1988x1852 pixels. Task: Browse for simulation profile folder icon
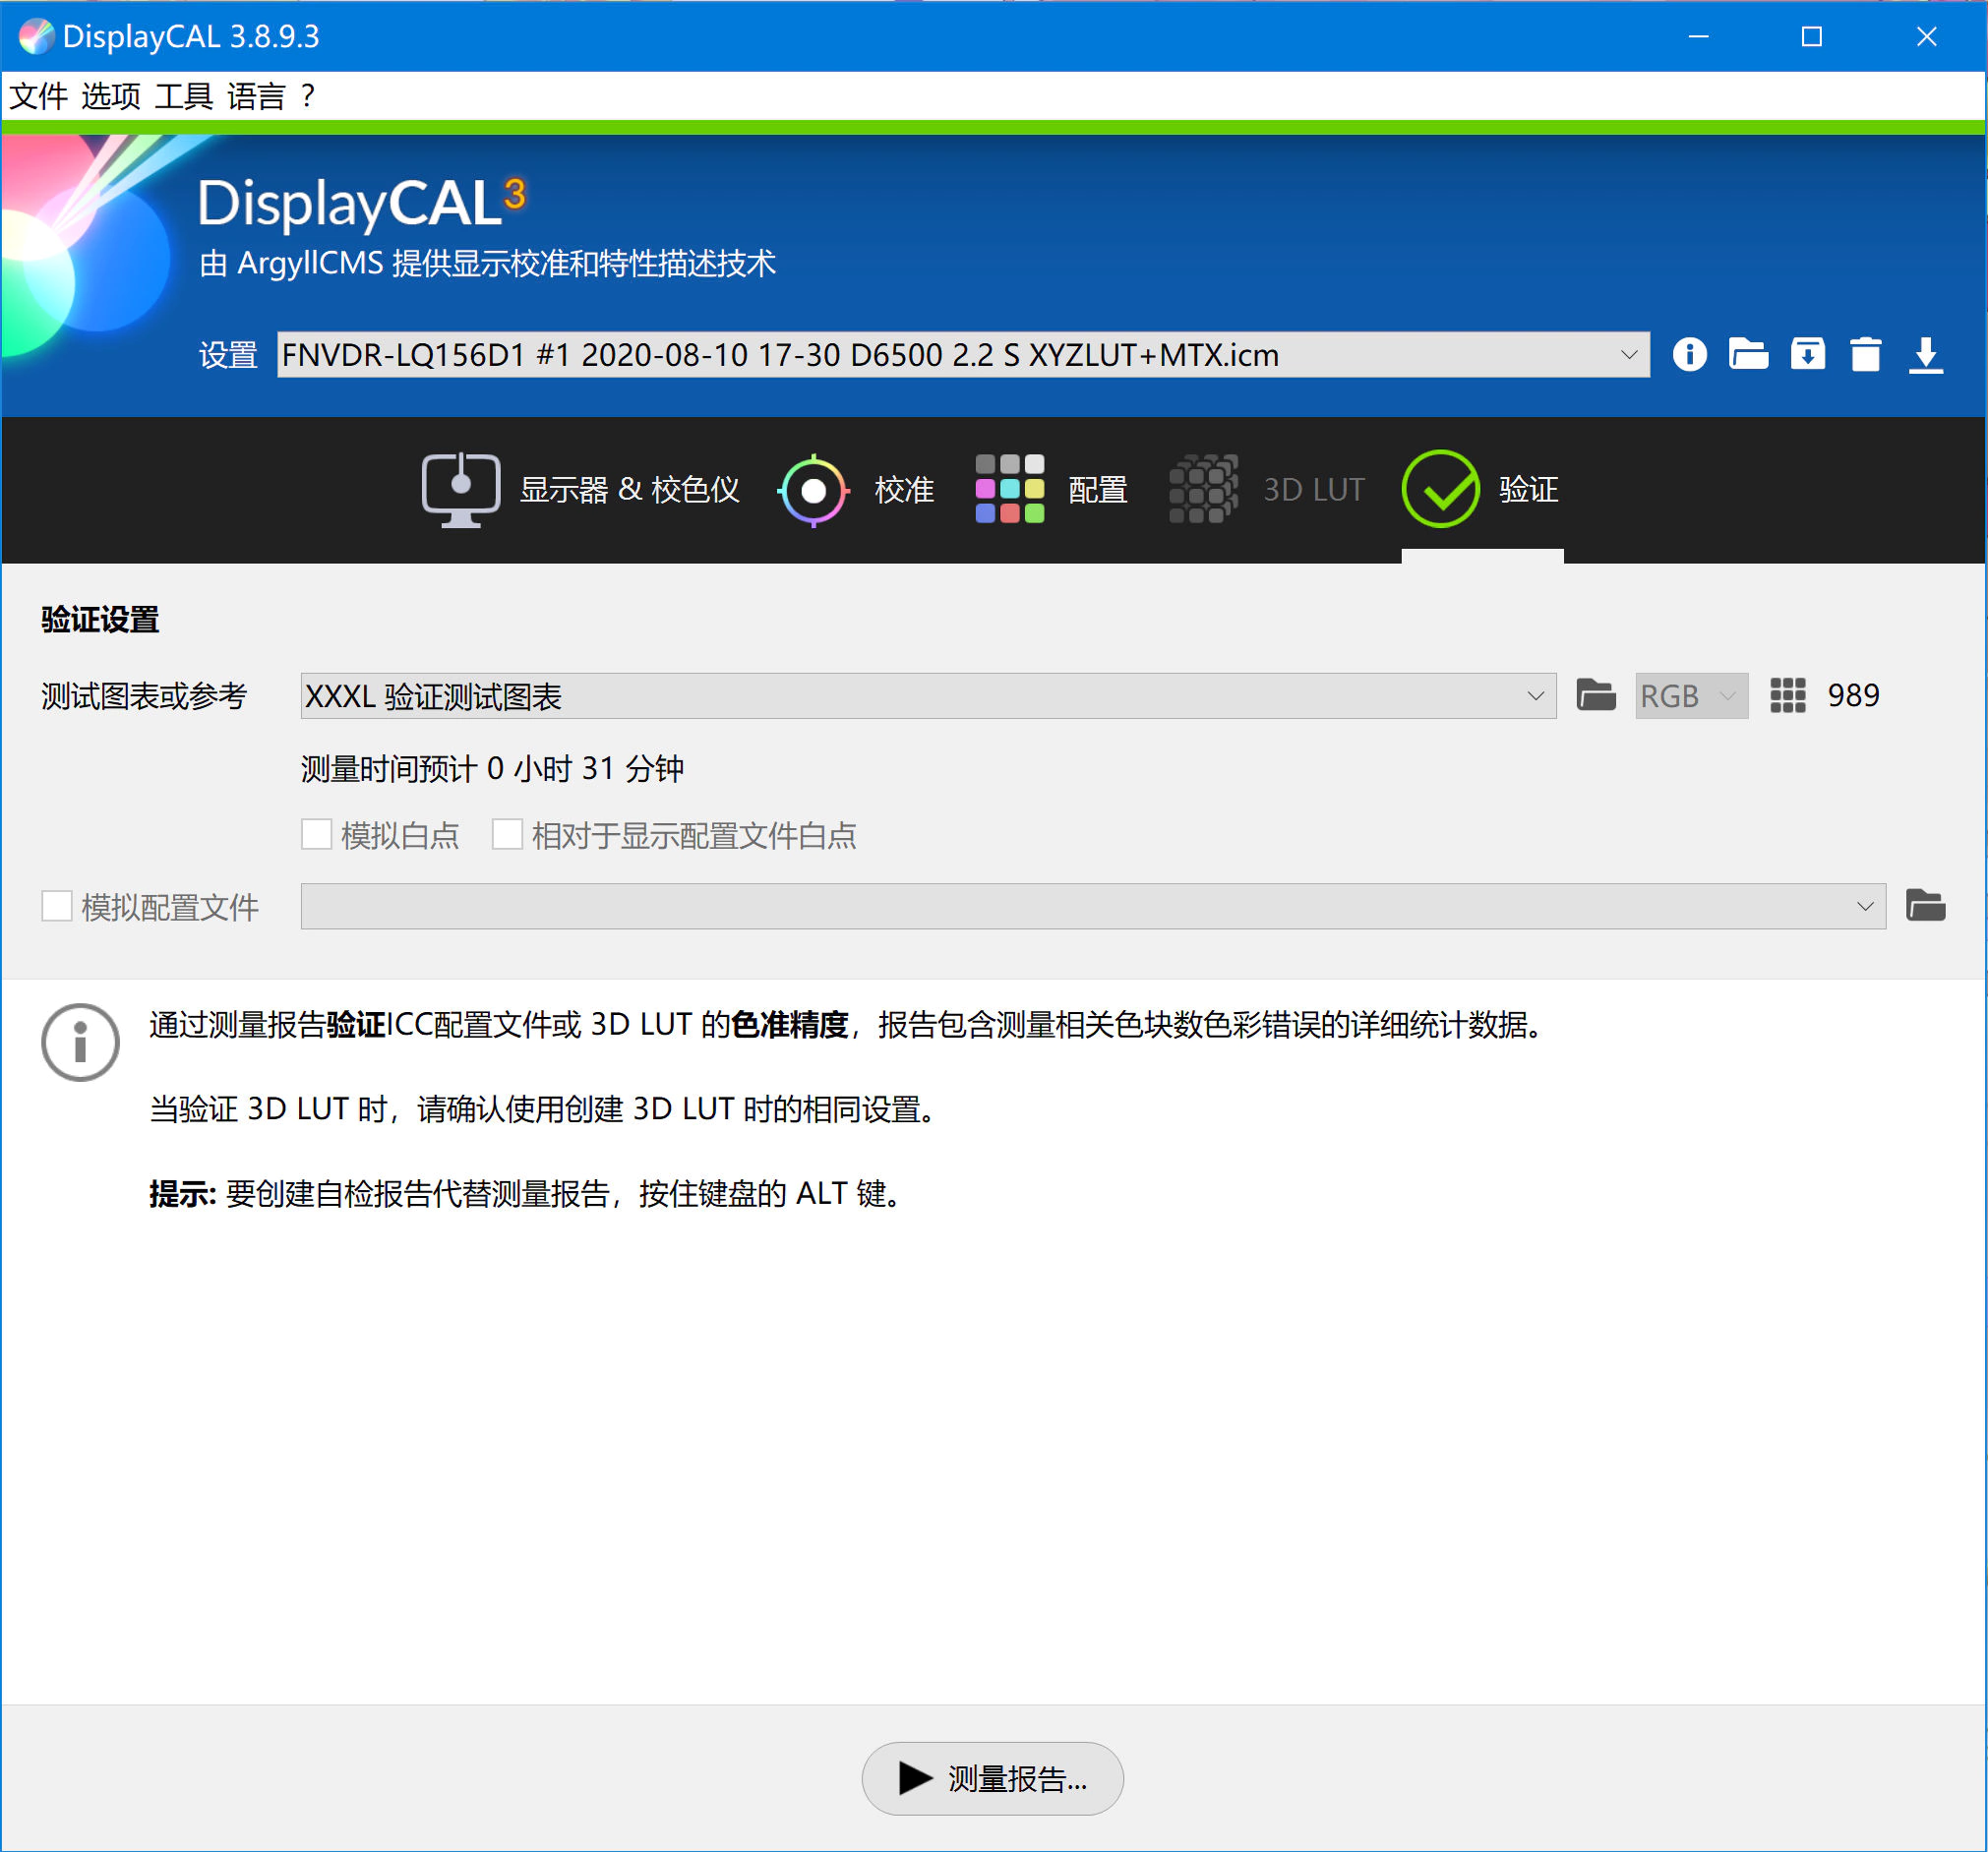(x=1925, y=905)
